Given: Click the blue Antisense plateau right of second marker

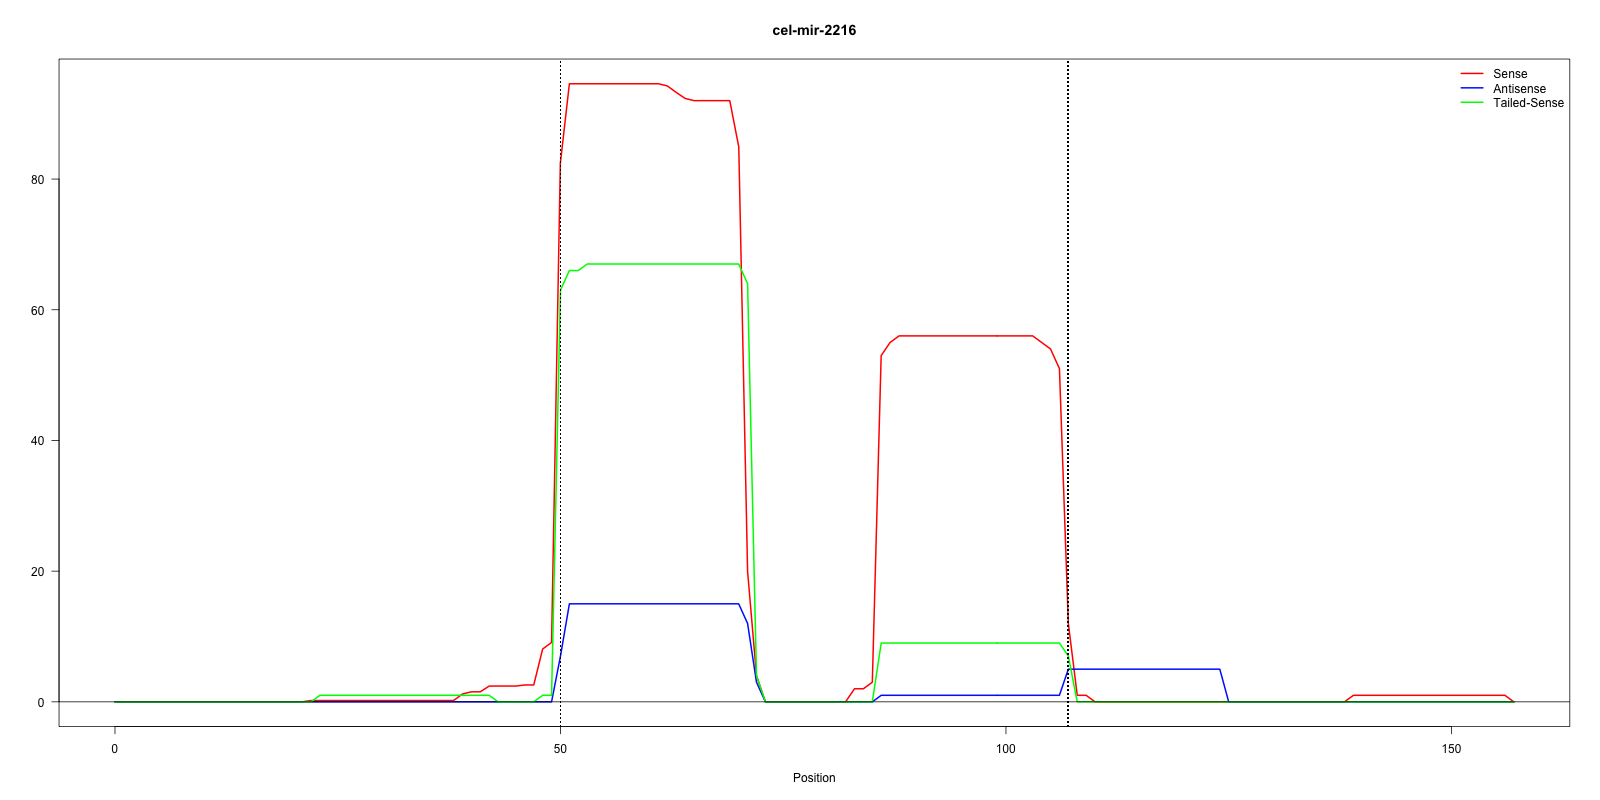Looking at the screenshot, I should 1145,669.
